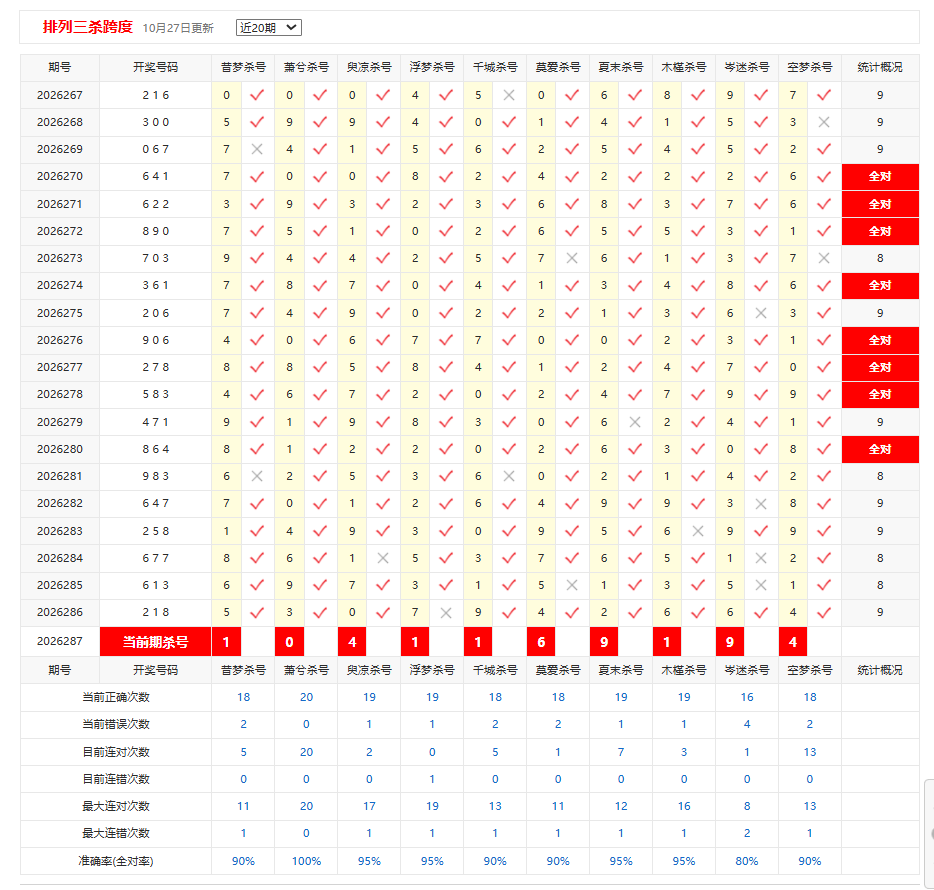Viewport: 934px width, 890px height.
Task: Click the 当前正确次数 row label
Action: [116, 697]
